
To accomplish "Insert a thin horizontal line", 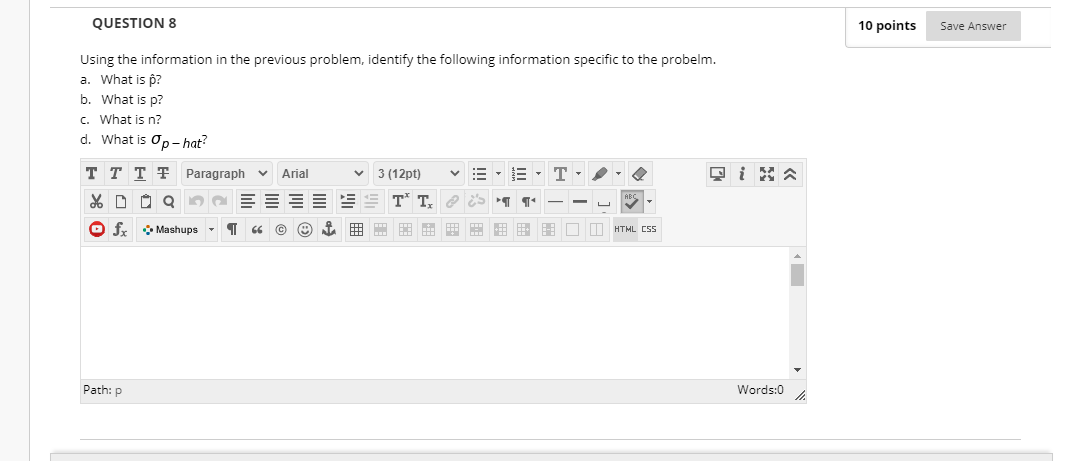I will tap(556, 202).
